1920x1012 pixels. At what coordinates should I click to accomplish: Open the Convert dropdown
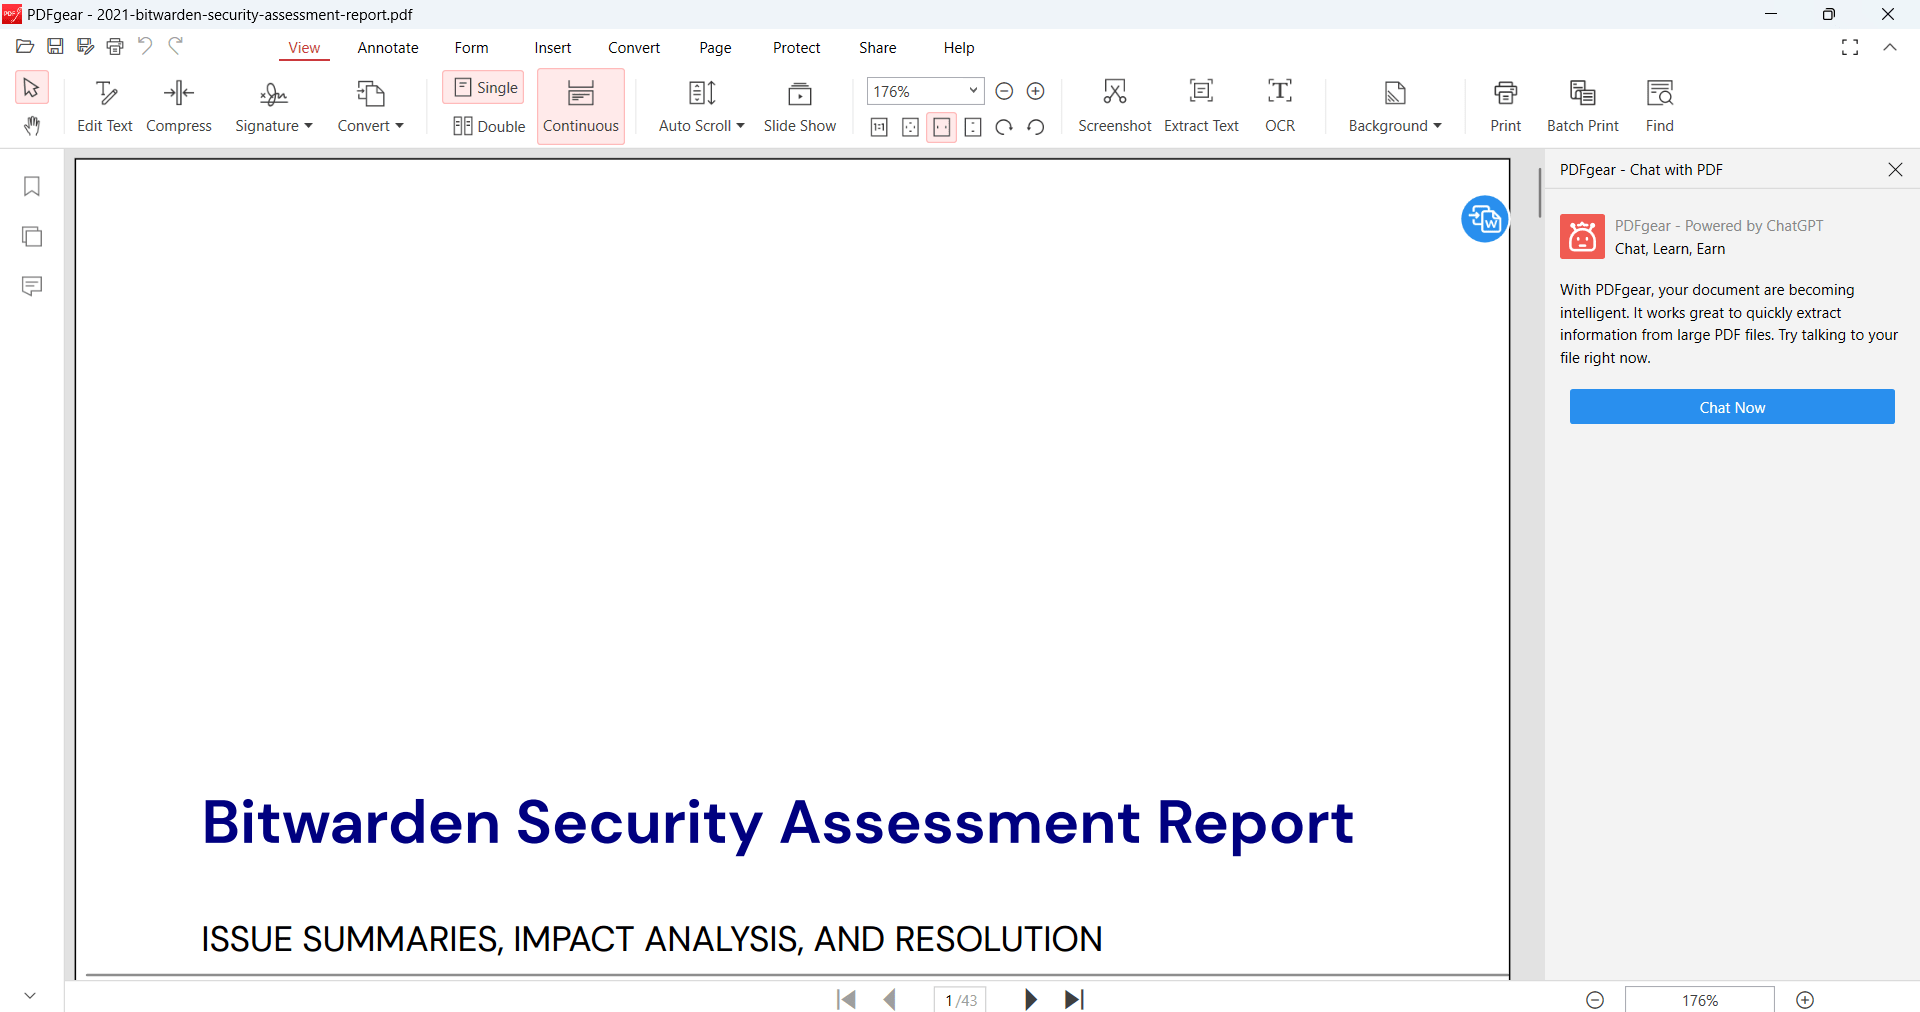371,104
